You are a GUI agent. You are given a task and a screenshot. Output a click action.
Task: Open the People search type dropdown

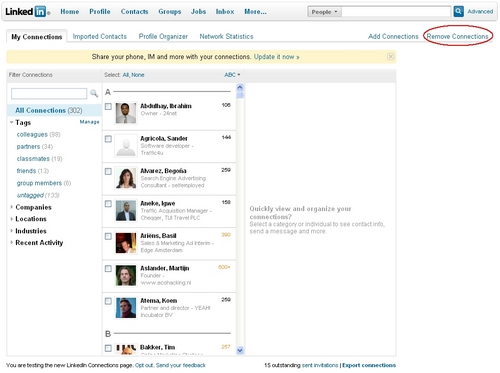[324, 12]
